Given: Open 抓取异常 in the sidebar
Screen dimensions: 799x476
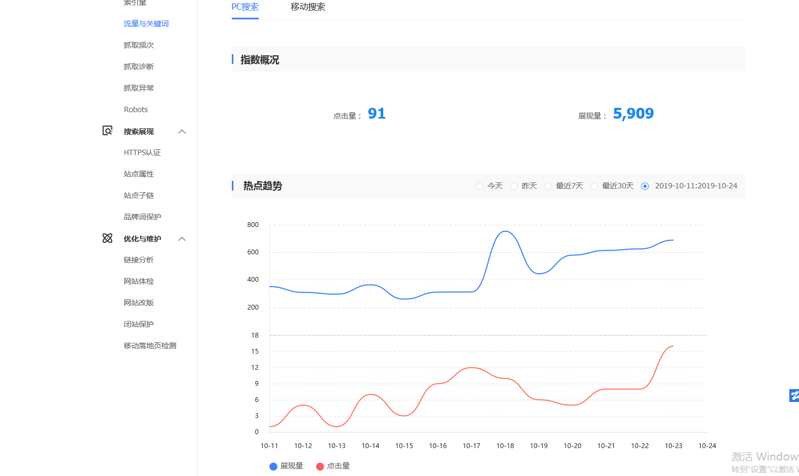Looking at the screenshot, I should click(139, 88).
